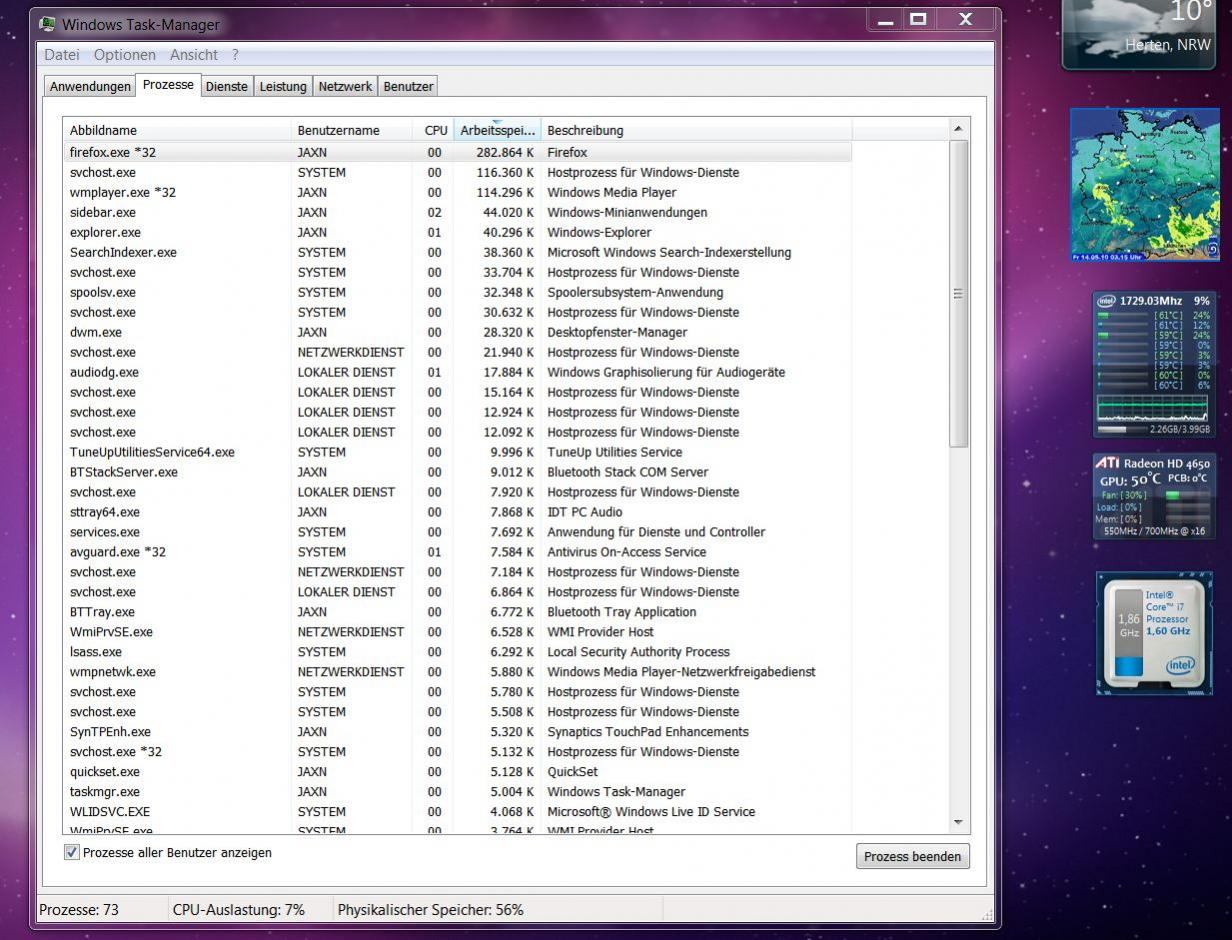Click 'Desktopfenster-Manager' description text

[x=617, y=332]
